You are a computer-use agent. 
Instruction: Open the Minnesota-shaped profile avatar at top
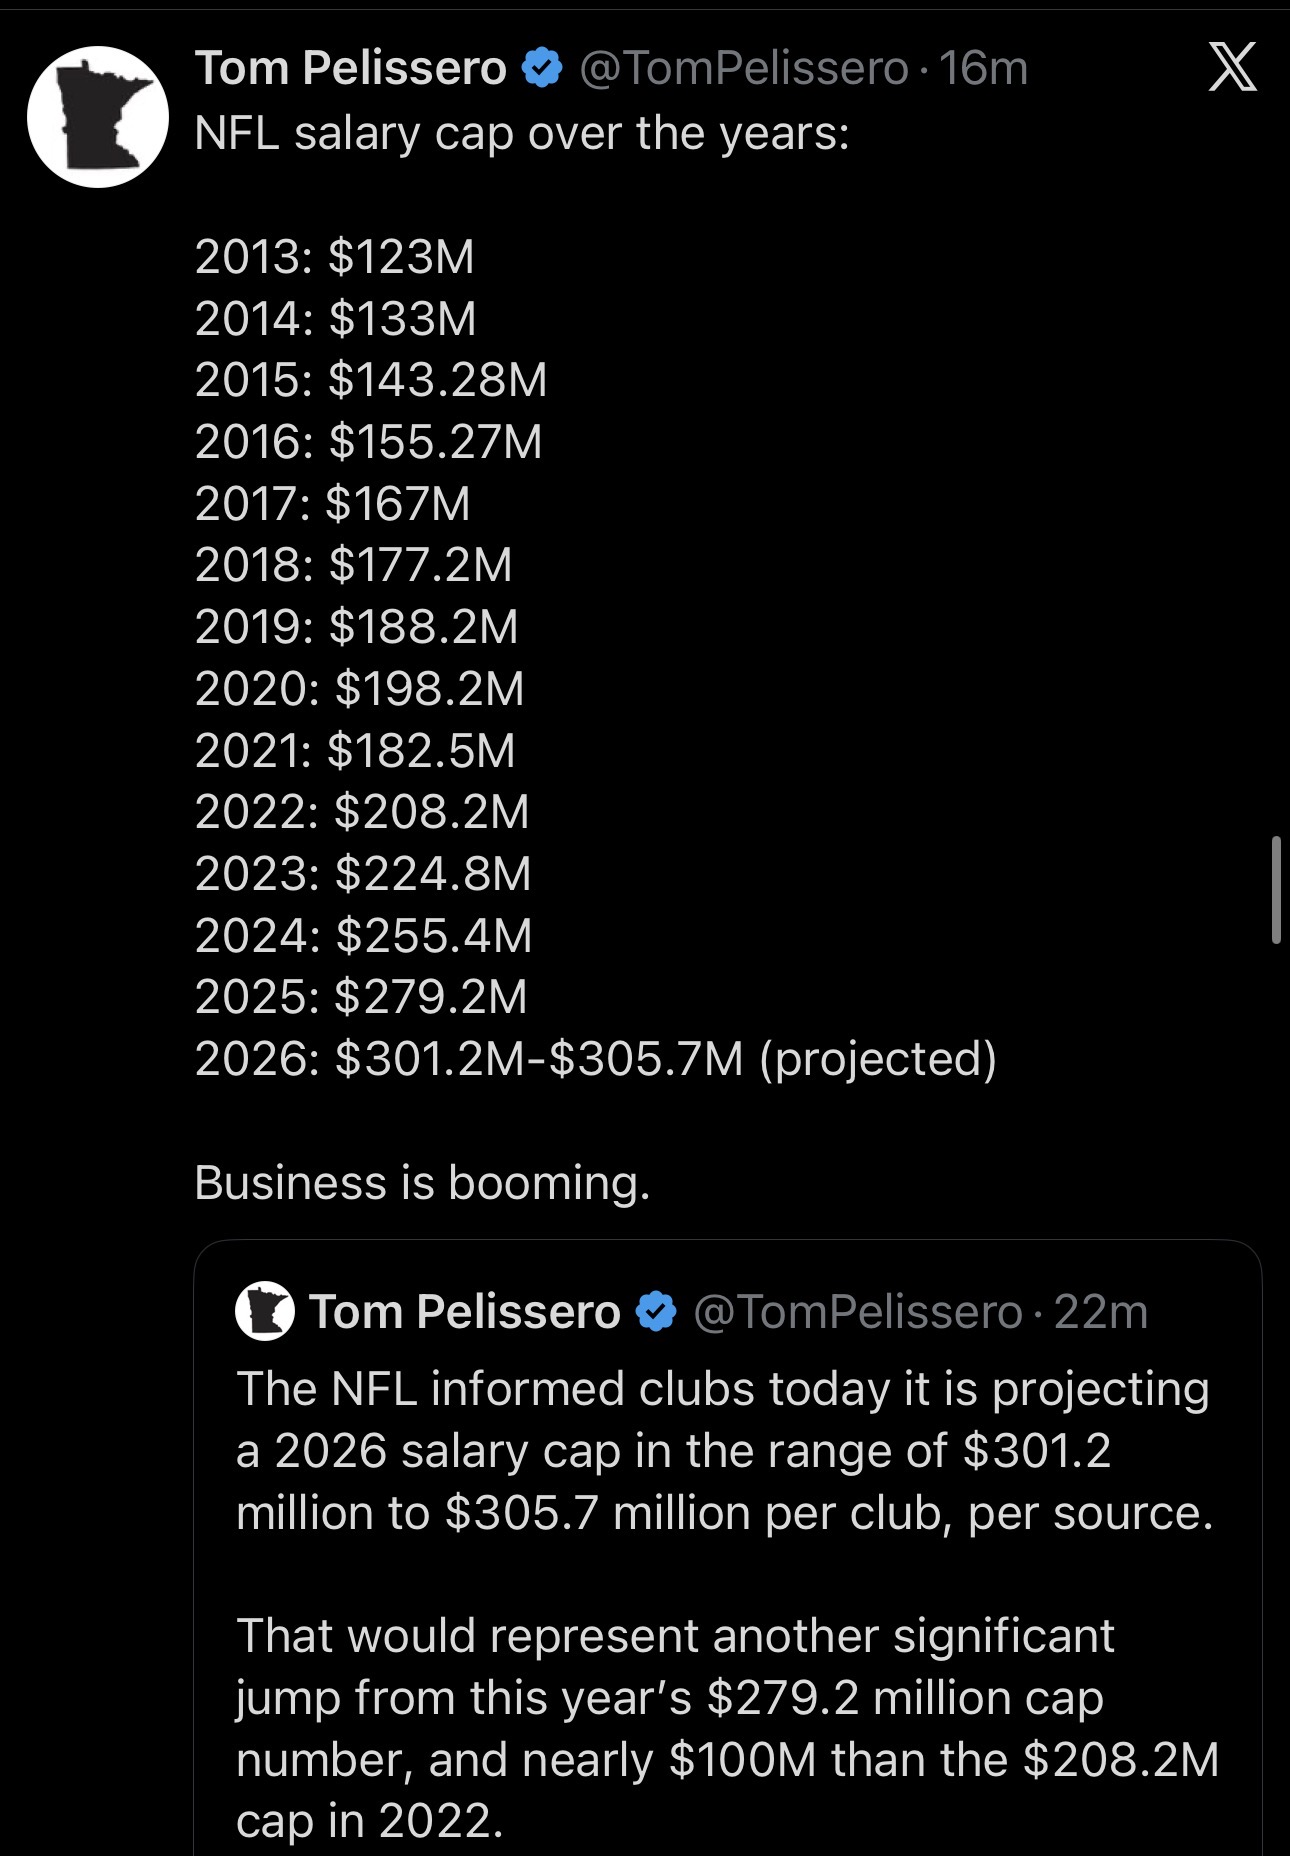pyautogui.click(x=97, y=117)
